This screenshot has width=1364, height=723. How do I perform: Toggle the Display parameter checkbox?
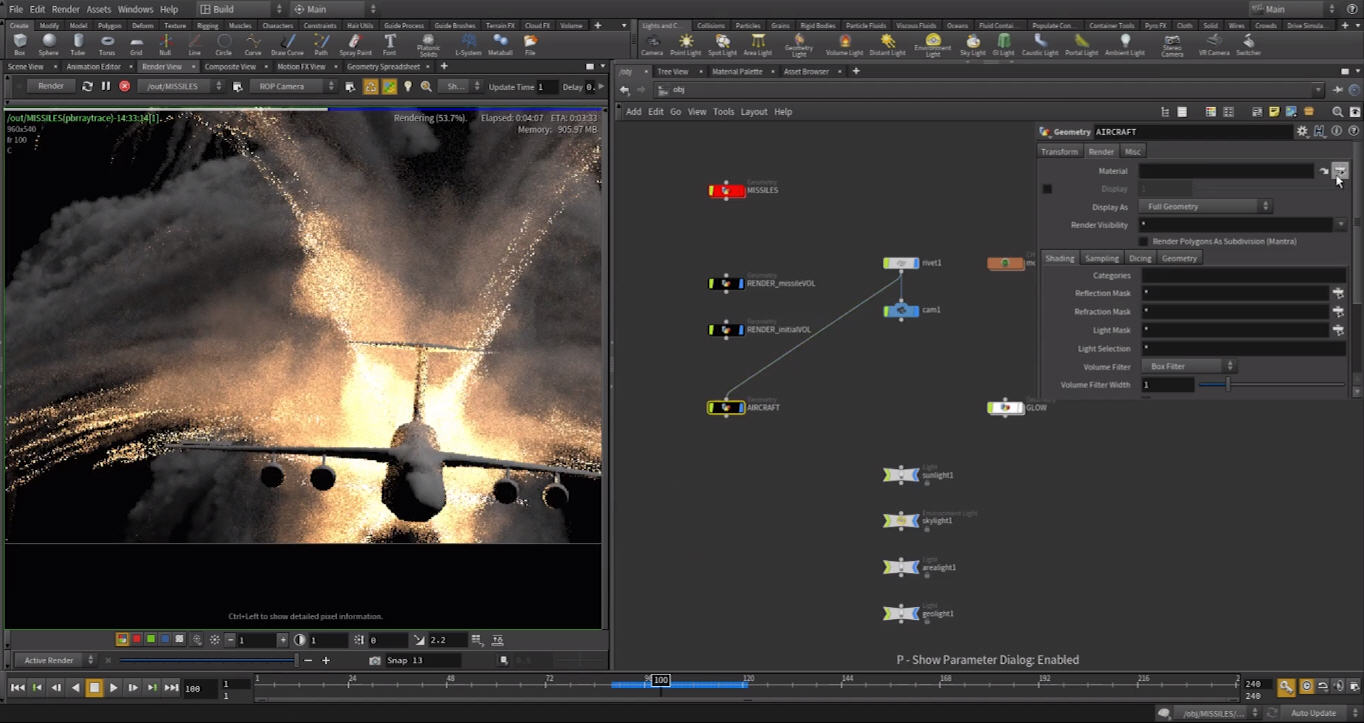[x=1047, y=189]
